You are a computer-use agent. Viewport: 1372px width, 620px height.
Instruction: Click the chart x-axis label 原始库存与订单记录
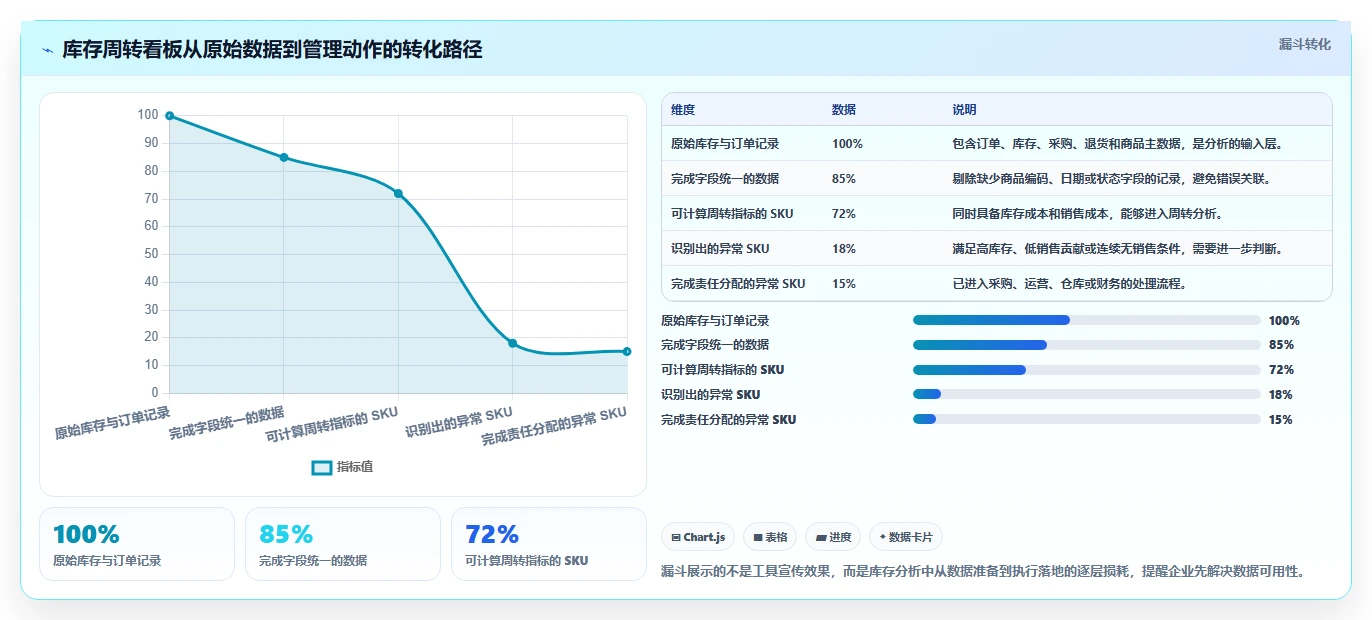(x=112, y=423)
